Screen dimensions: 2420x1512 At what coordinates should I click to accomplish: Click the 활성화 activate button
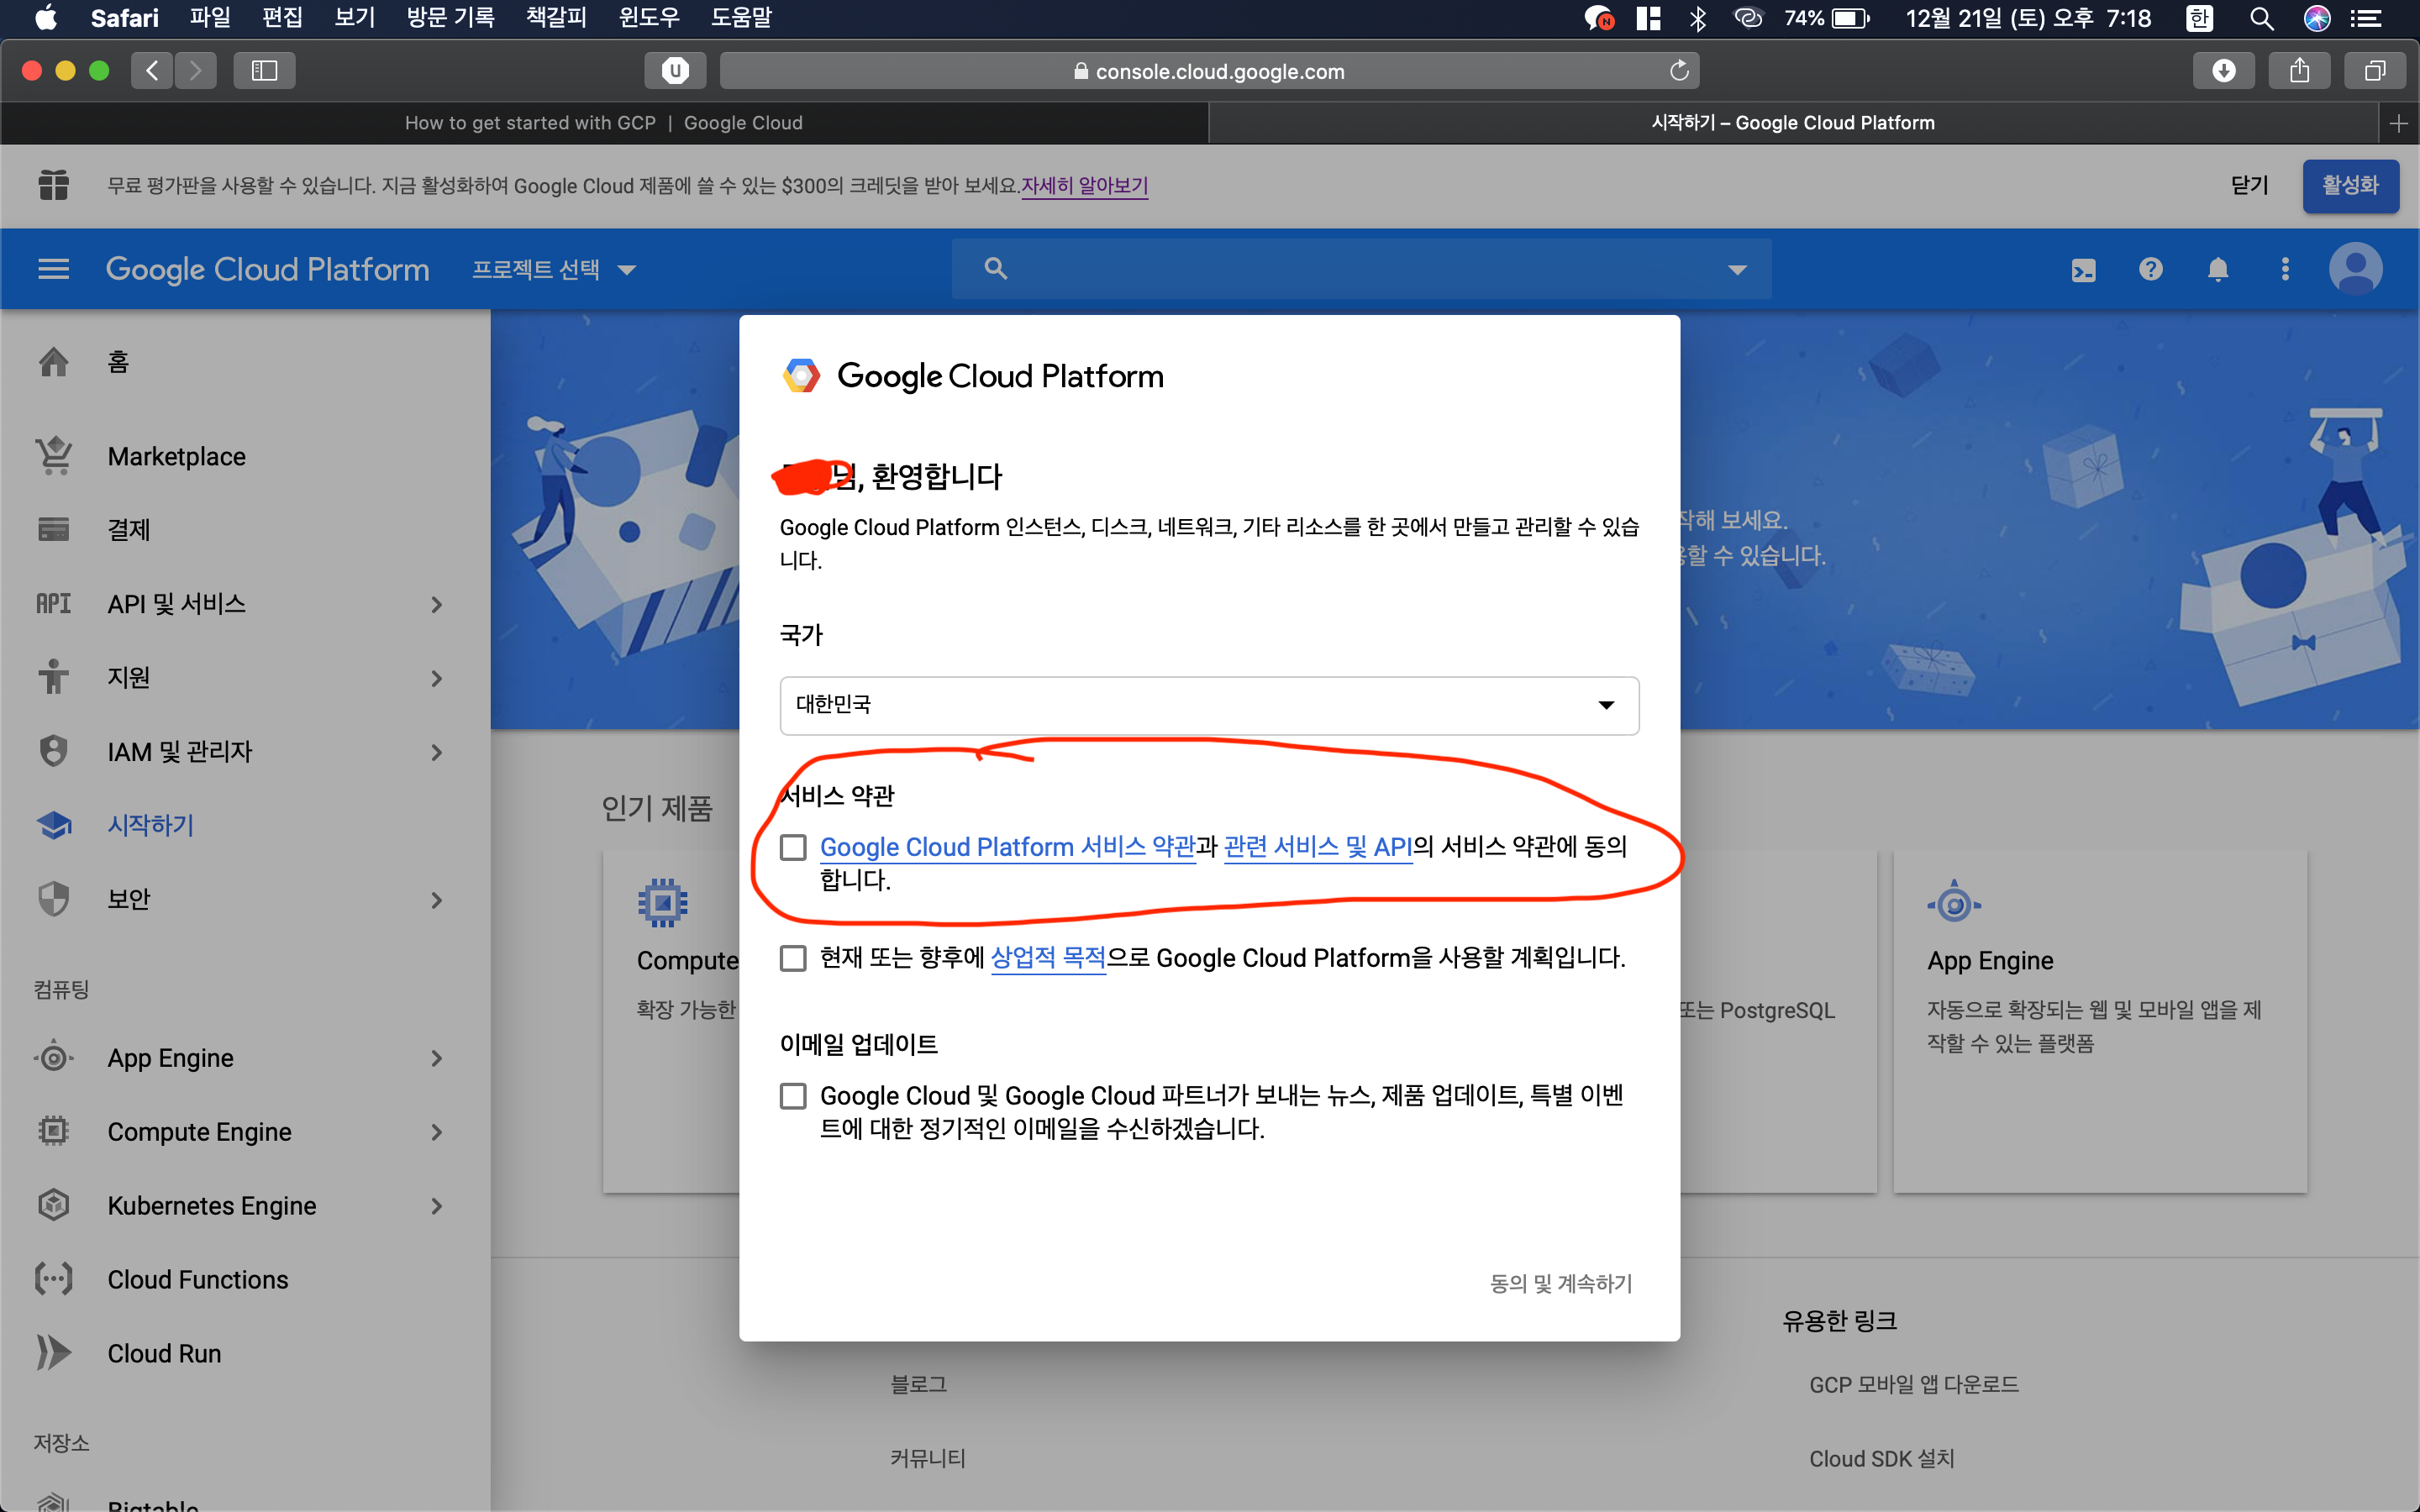(2349, 186)
